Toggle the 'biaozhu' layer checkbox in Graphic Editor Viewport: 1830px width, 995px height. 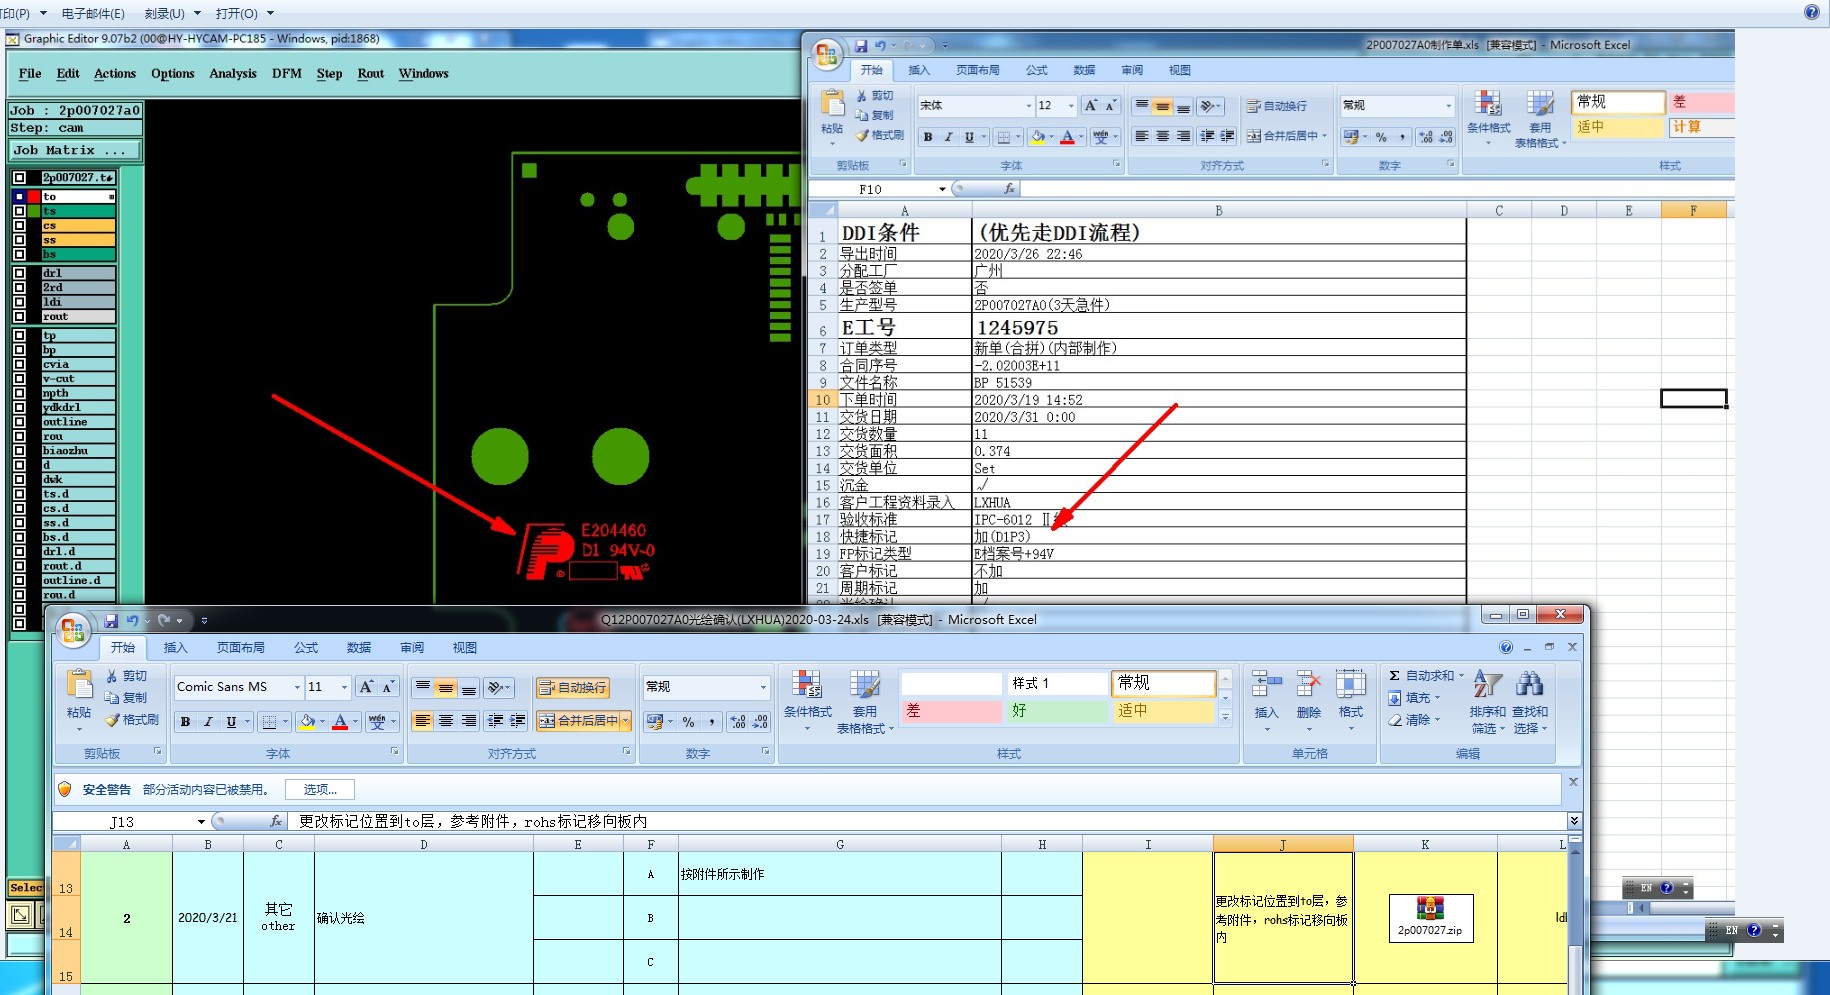click(19, 451)
